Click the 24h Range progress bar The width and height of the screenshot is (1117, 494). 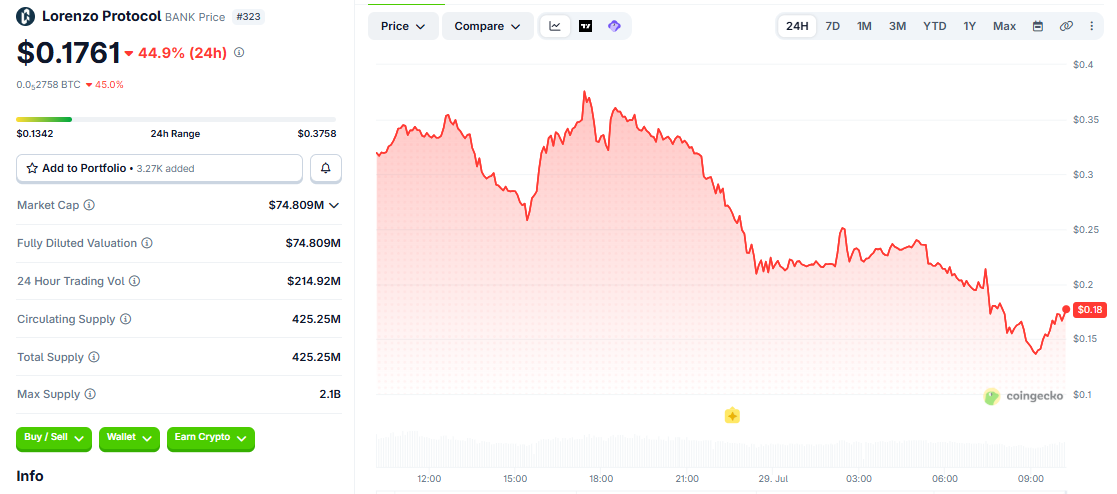176,119
